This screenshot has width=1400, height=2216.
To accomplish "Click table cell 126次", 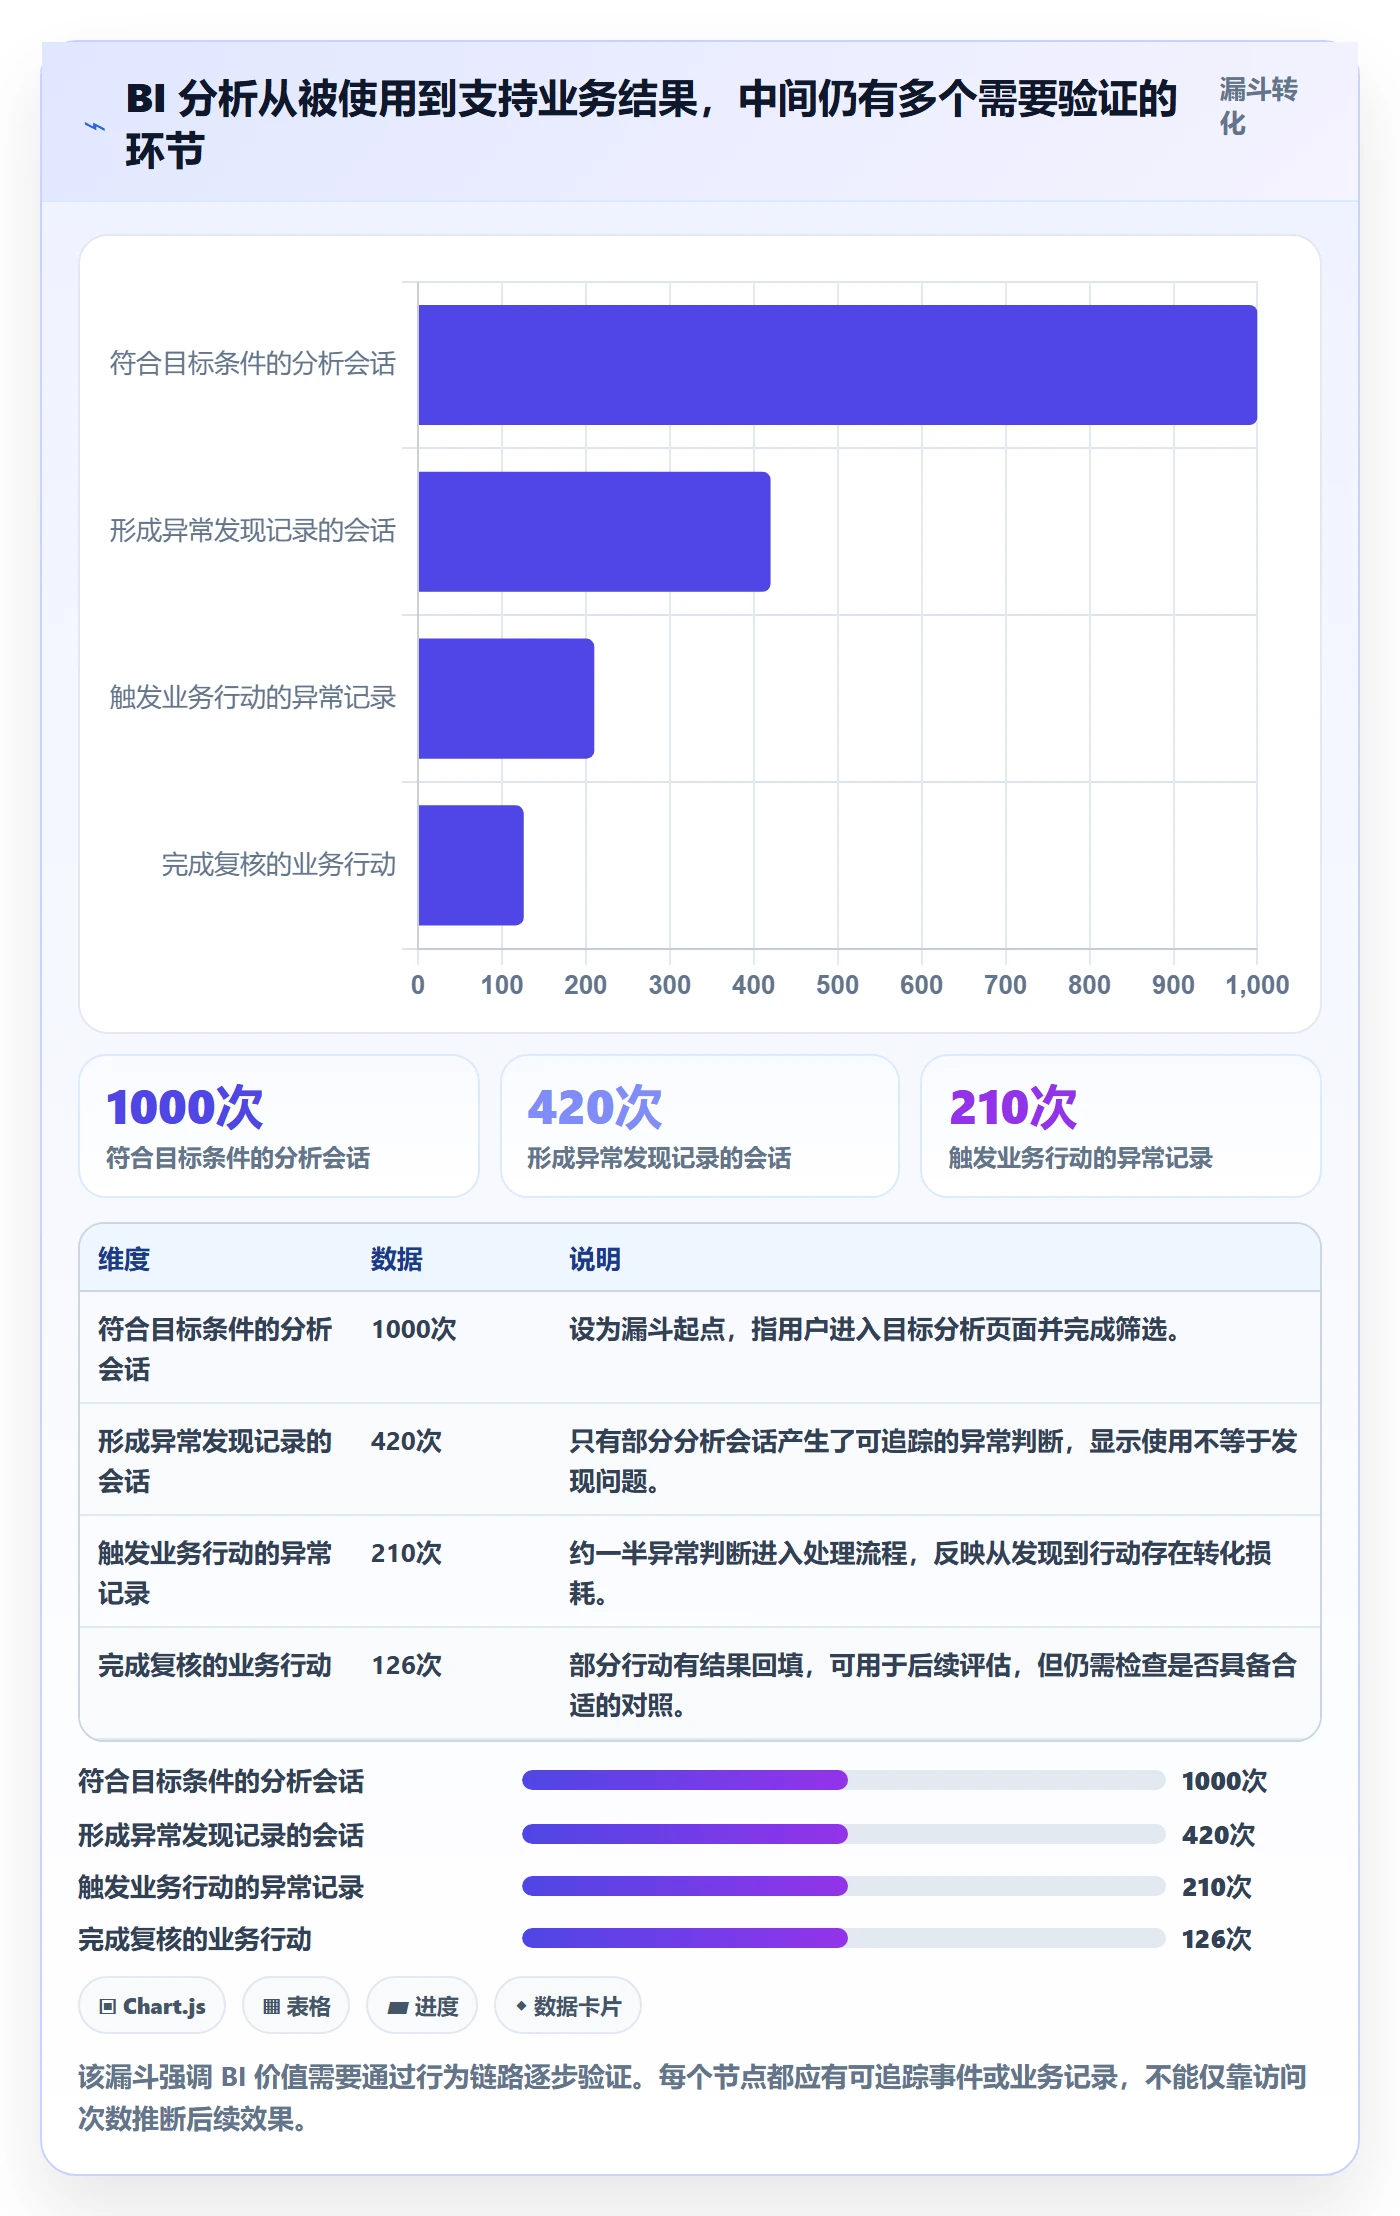I will point(407,1665).
